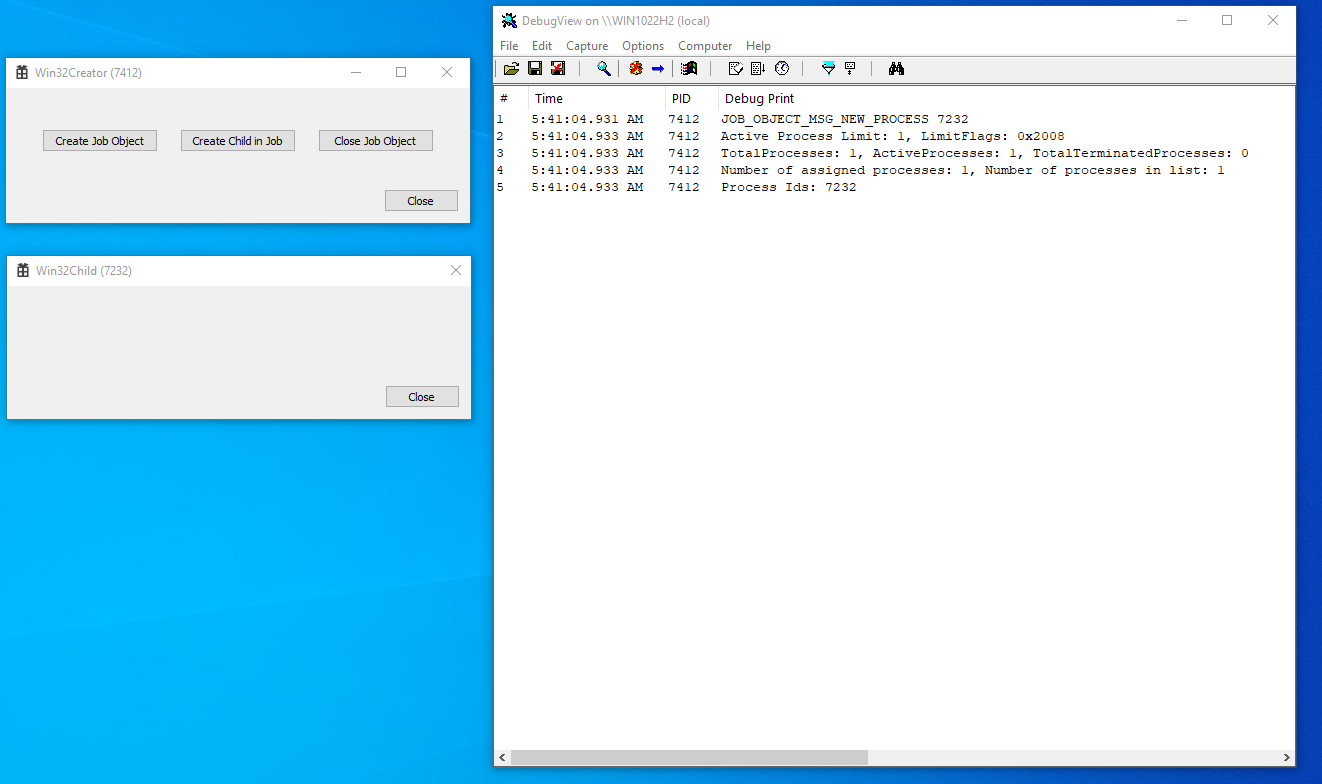Screen dimensions: 1322x784
Task: Click the Win32Creator window title icon
Action: [23, 72]
